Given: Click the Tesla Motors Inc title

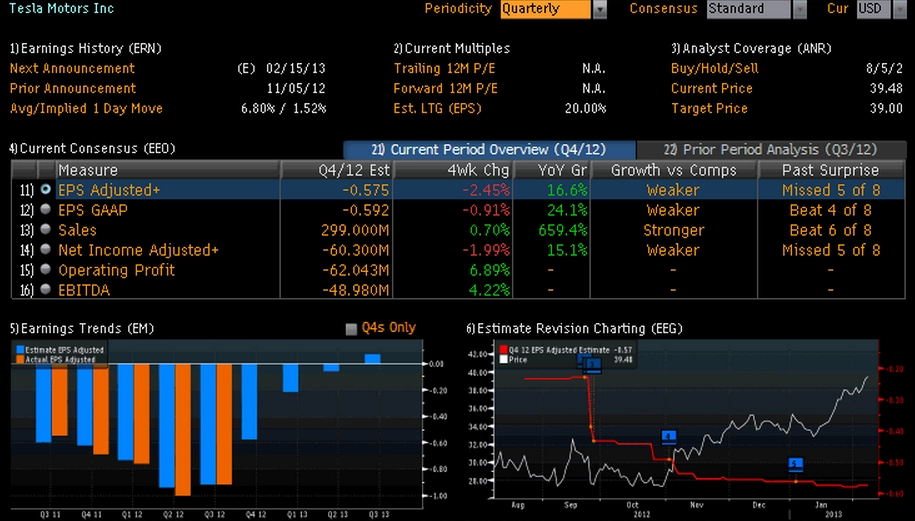Looking at the screenshot, I should tap(61, 8).
